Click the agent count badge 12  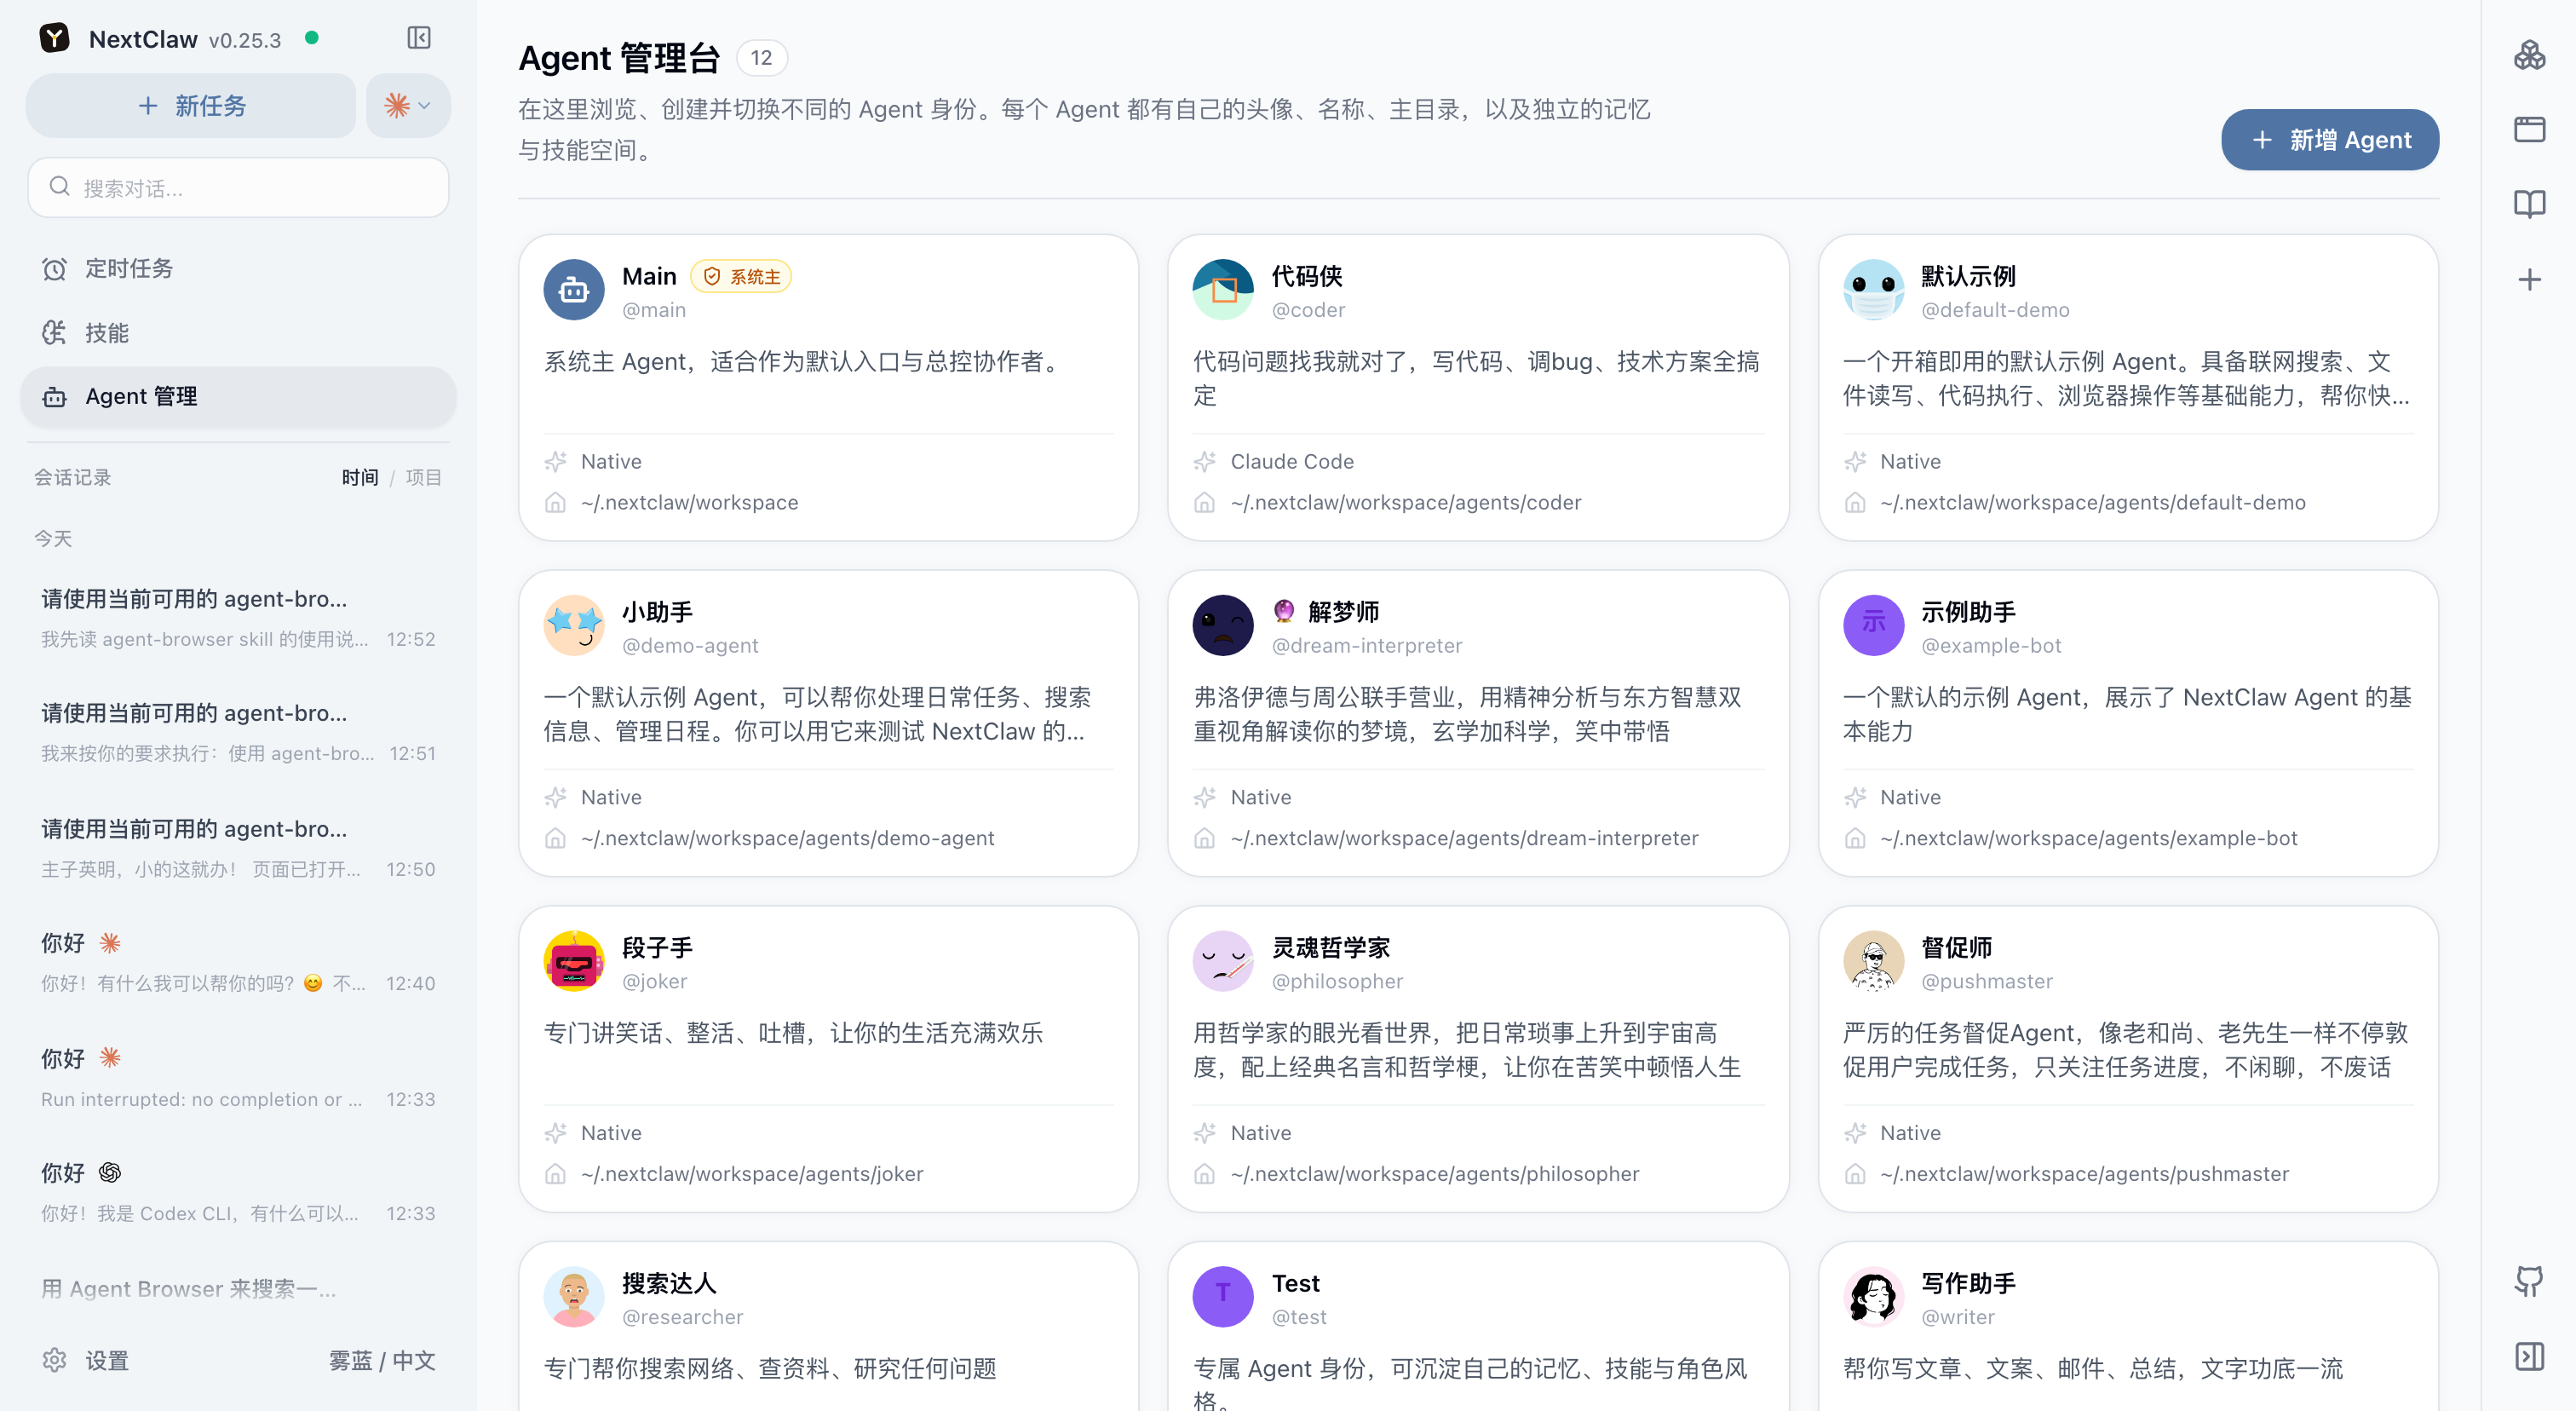coord(762,58)
